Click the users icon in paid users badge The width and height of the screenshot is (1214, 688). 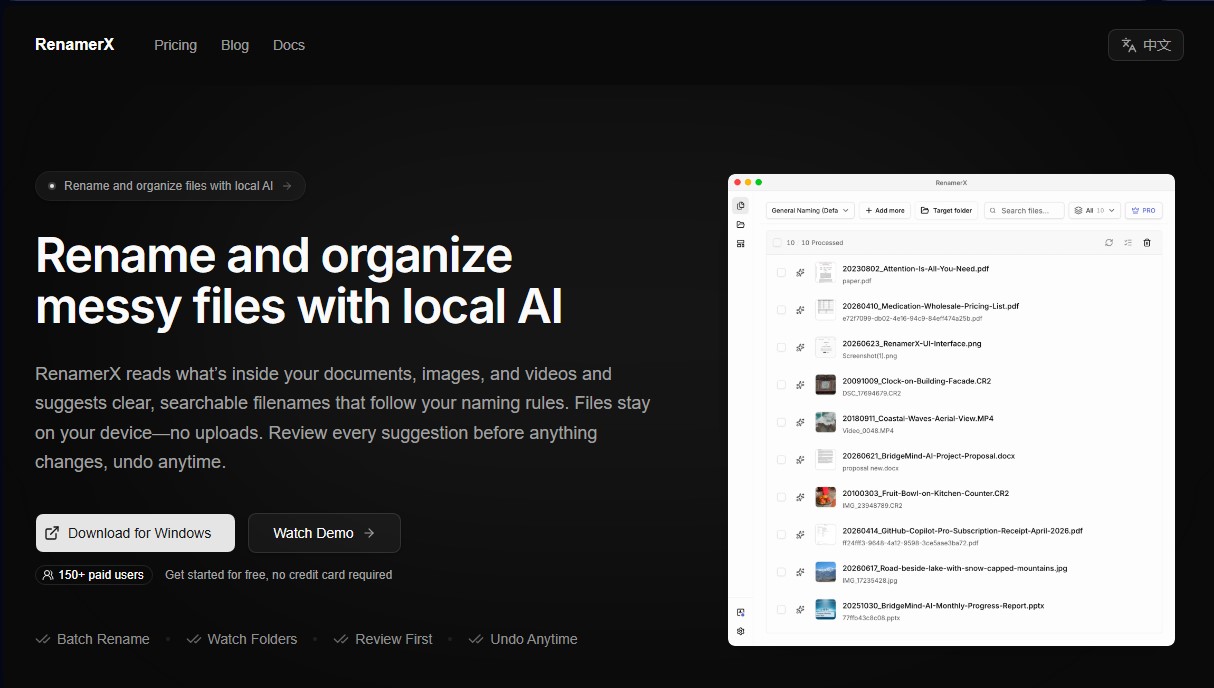[x=48, y=575]
